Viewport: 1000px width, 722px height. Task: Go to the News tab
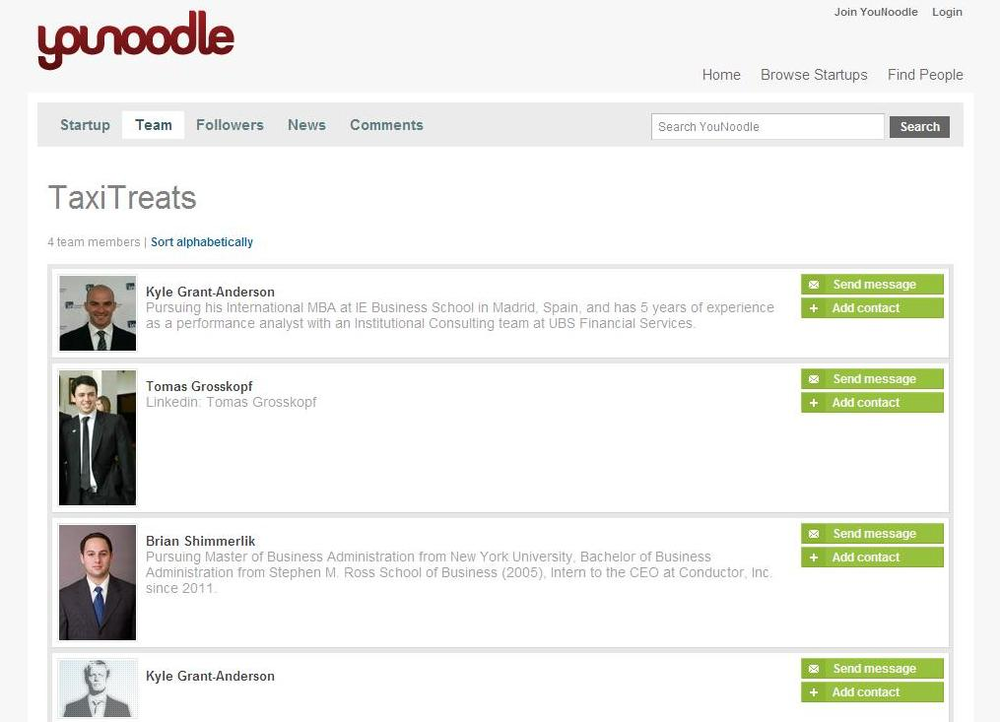[x=307, y=125]
